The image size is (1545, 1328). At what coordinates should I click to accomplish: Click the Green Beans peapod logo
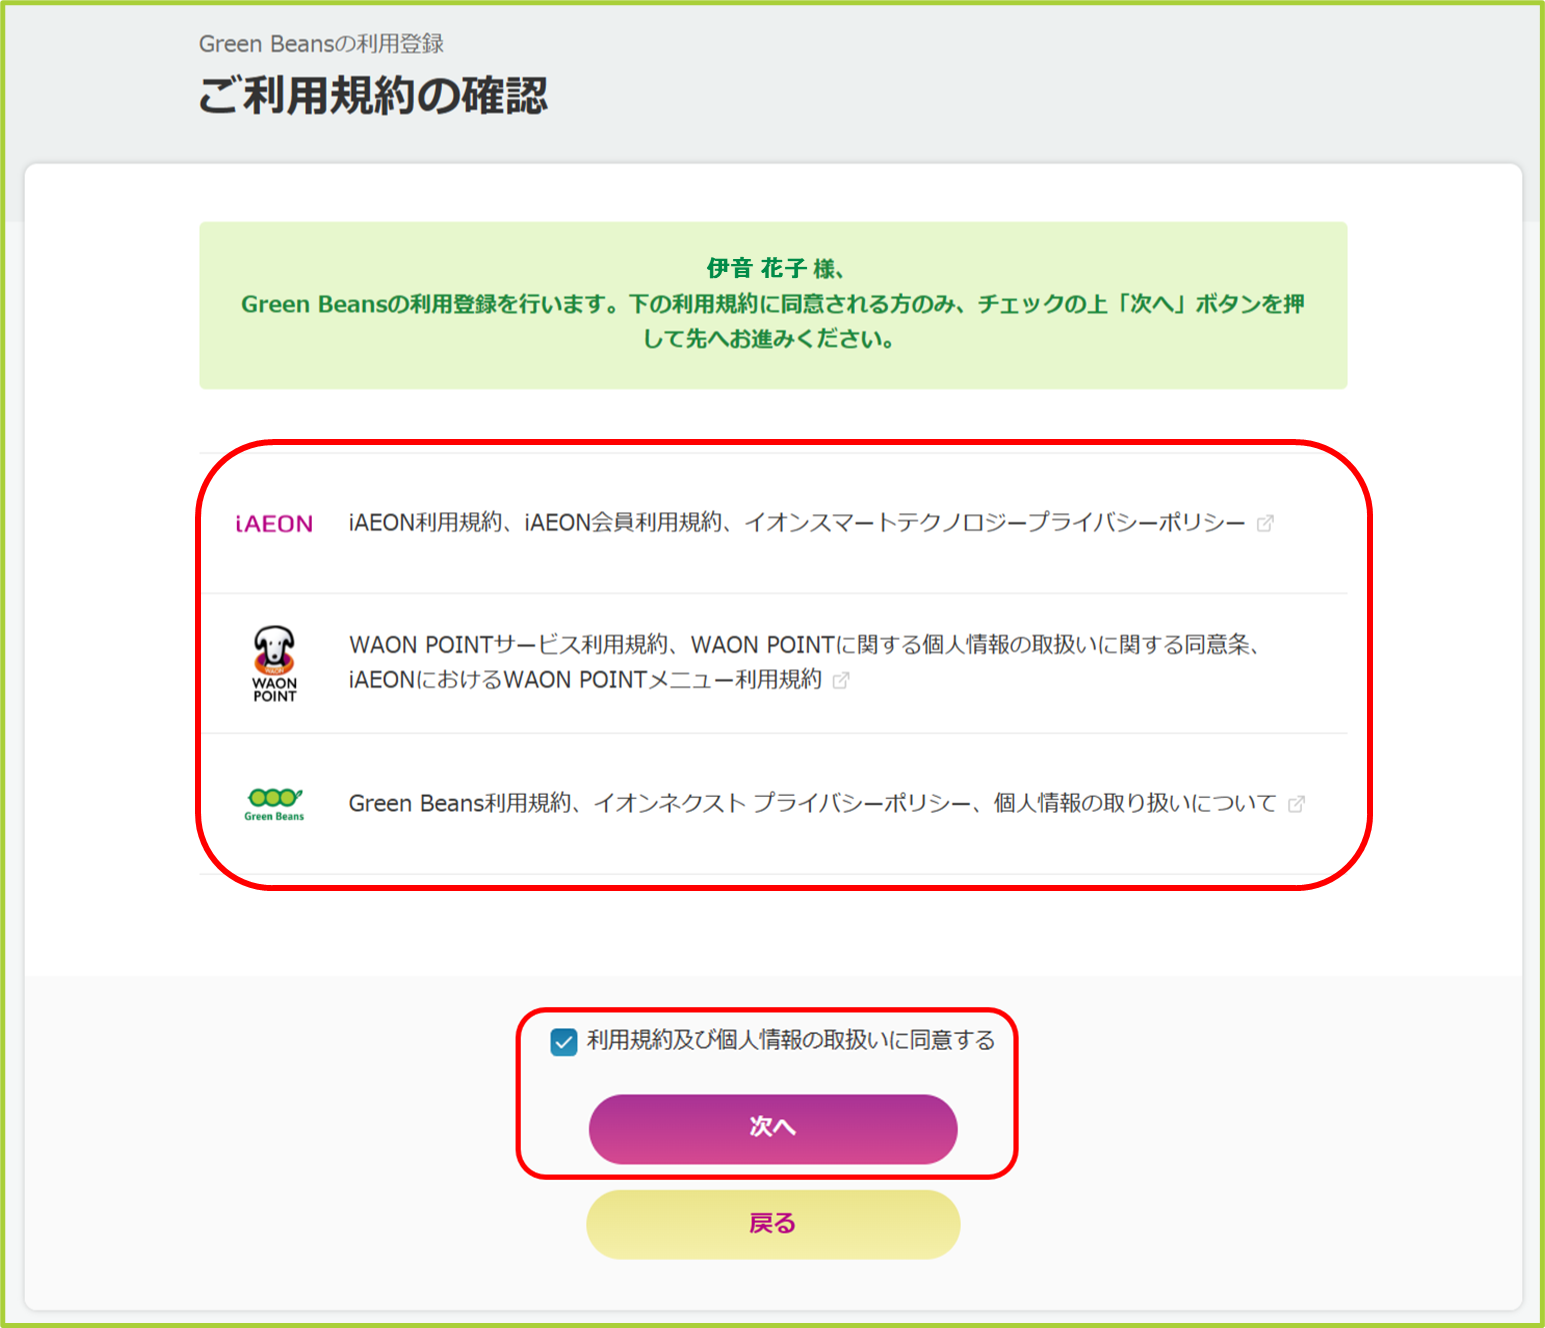(x=274, y=803)
